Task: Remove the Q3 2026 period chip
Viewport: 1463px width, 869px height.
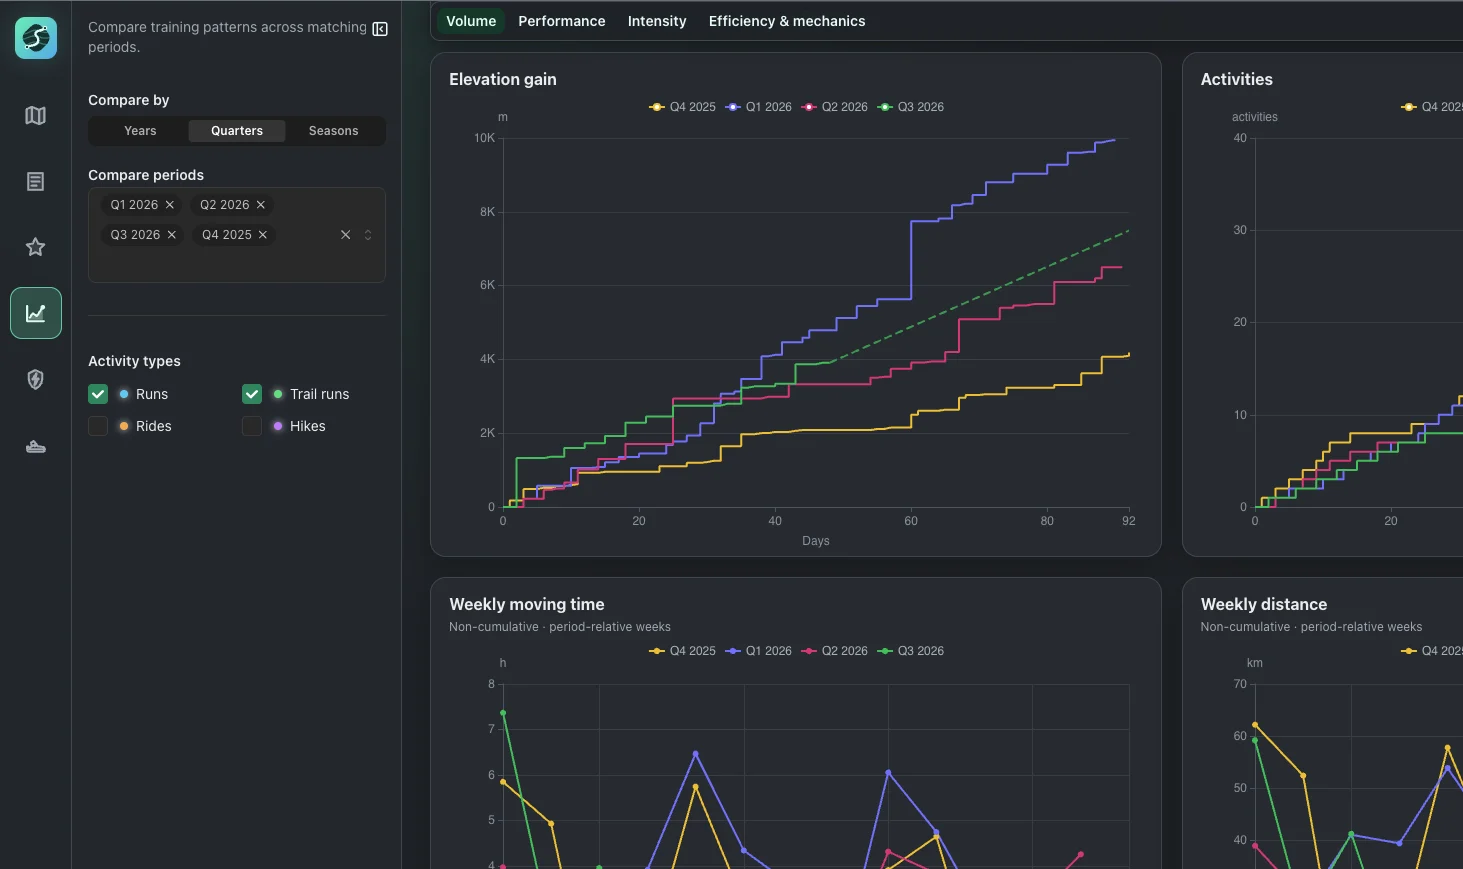Action: pyautogui.click(x=172, y=235)
